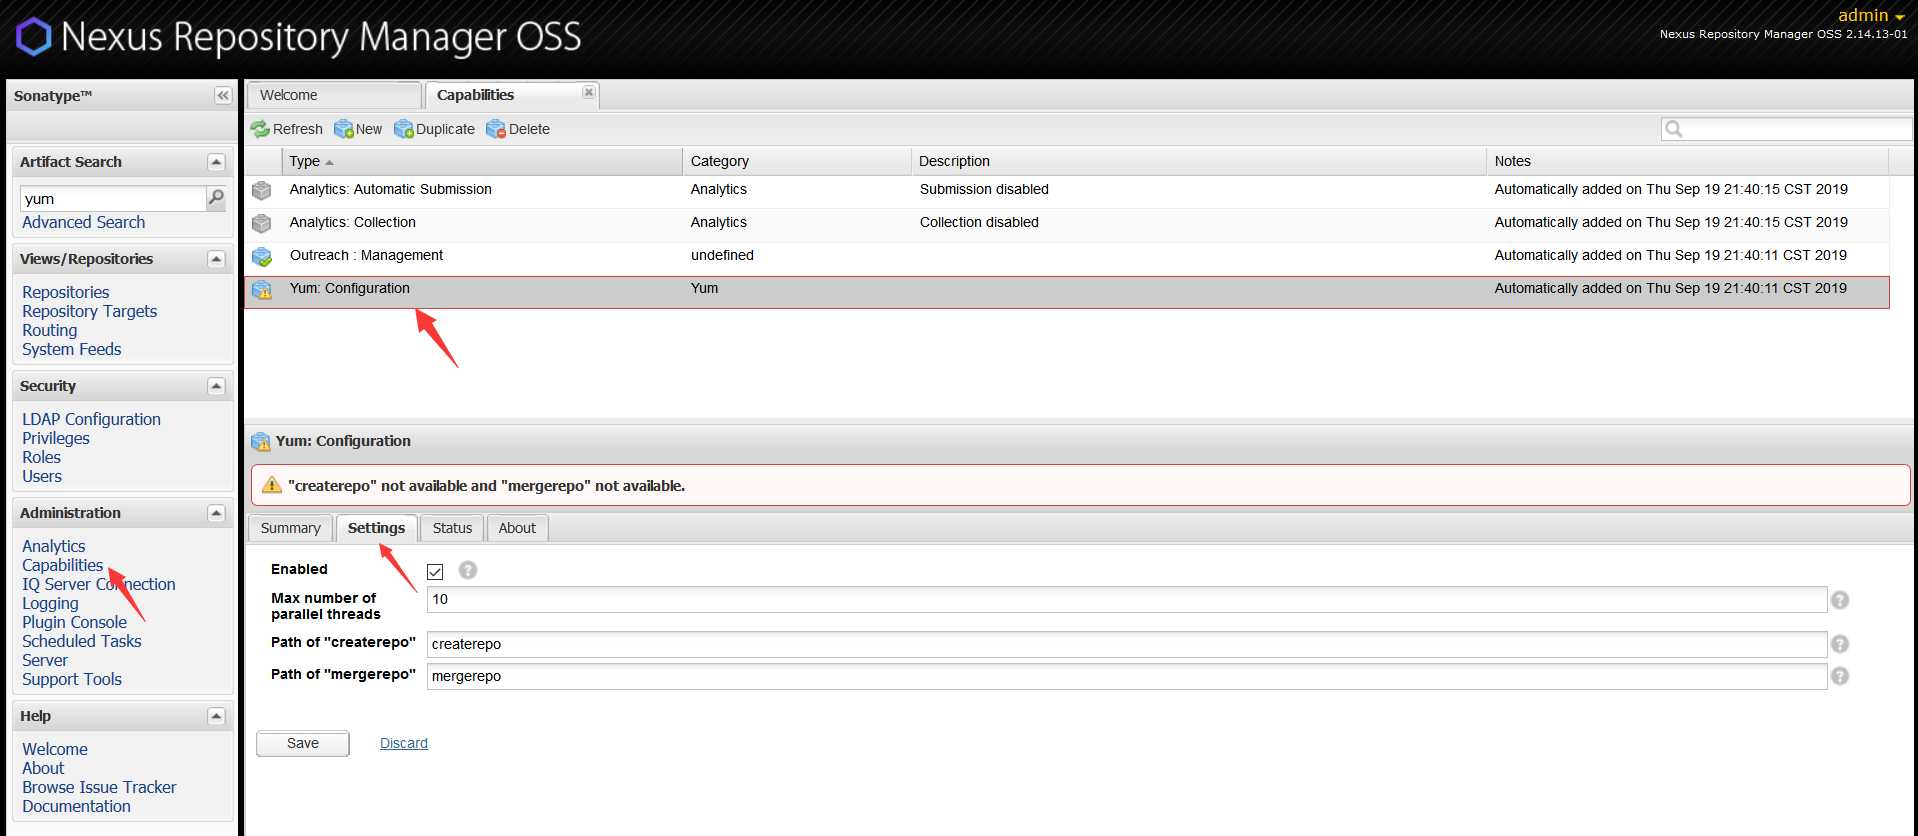Select the 'Collection disabled' description cell
The width and height of the screenshot is (1918, 836).
click(979, 222)
